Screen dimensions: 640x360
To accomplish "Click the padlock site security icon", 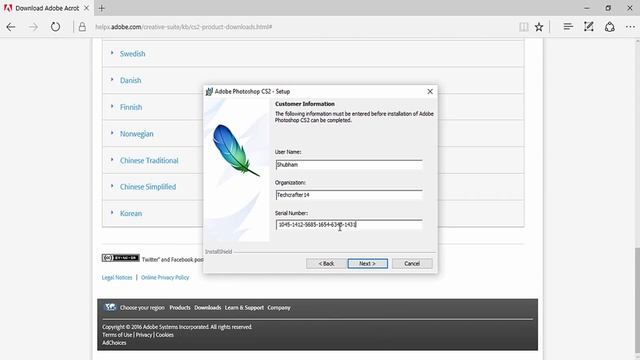I will click(82, 27).
